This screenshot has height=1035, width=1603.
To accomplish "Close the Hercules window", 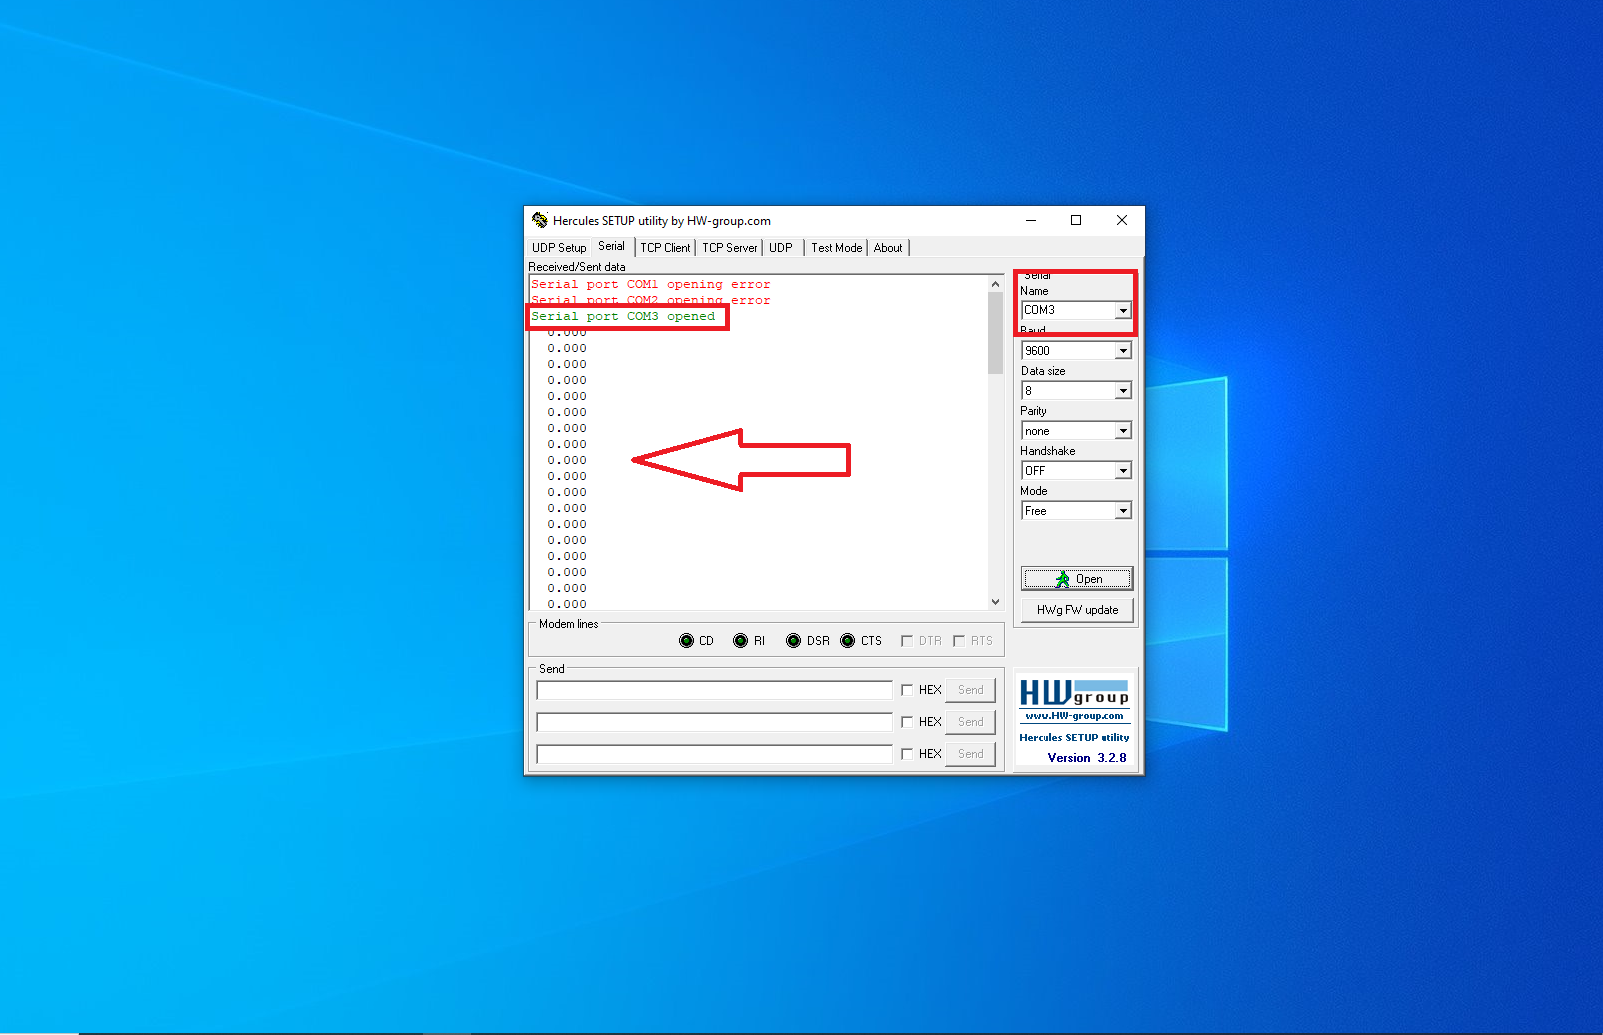I will click(1122, 221).
